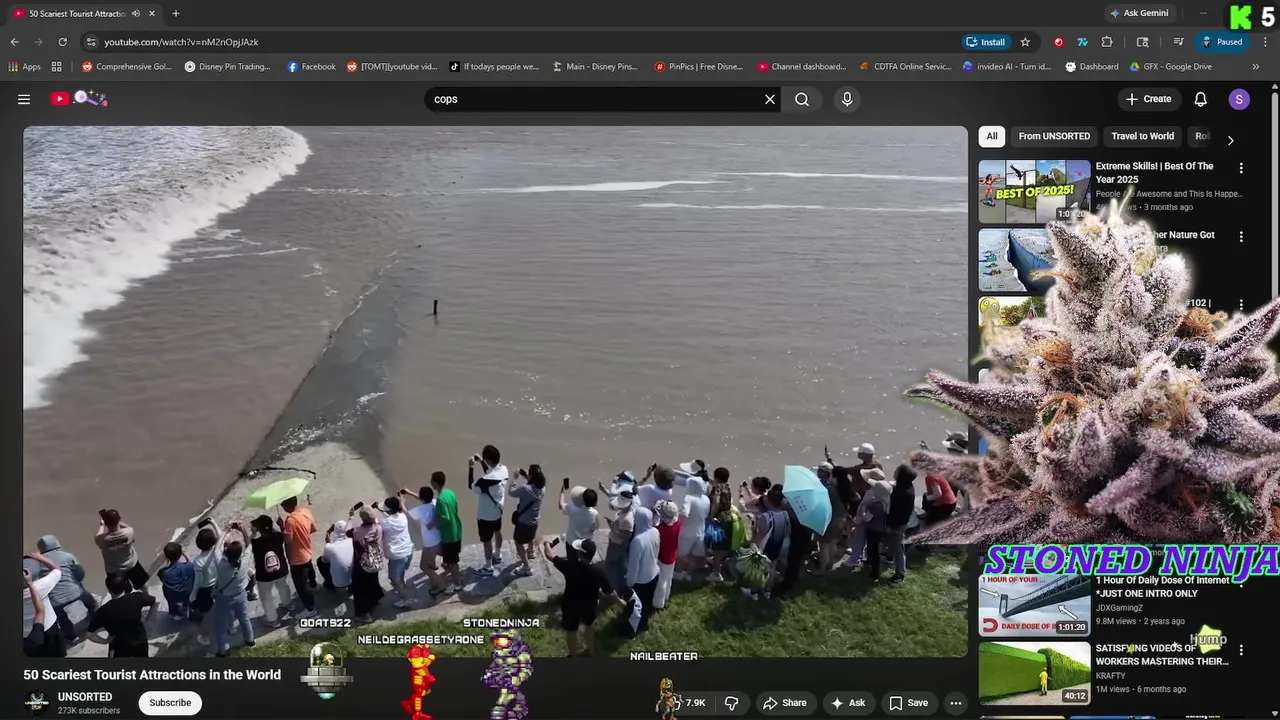The height and width of the screenshot is (720, 1280).
Task: Install the YouTube app from address bar
Action: point(986,42)
